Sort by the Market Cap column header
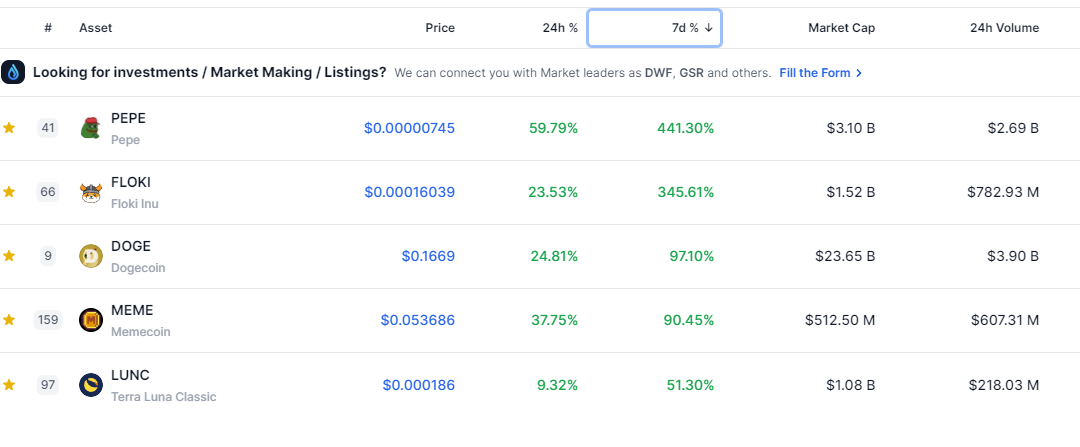Viewport: 1080px width, 447px height. coord(842,28)
